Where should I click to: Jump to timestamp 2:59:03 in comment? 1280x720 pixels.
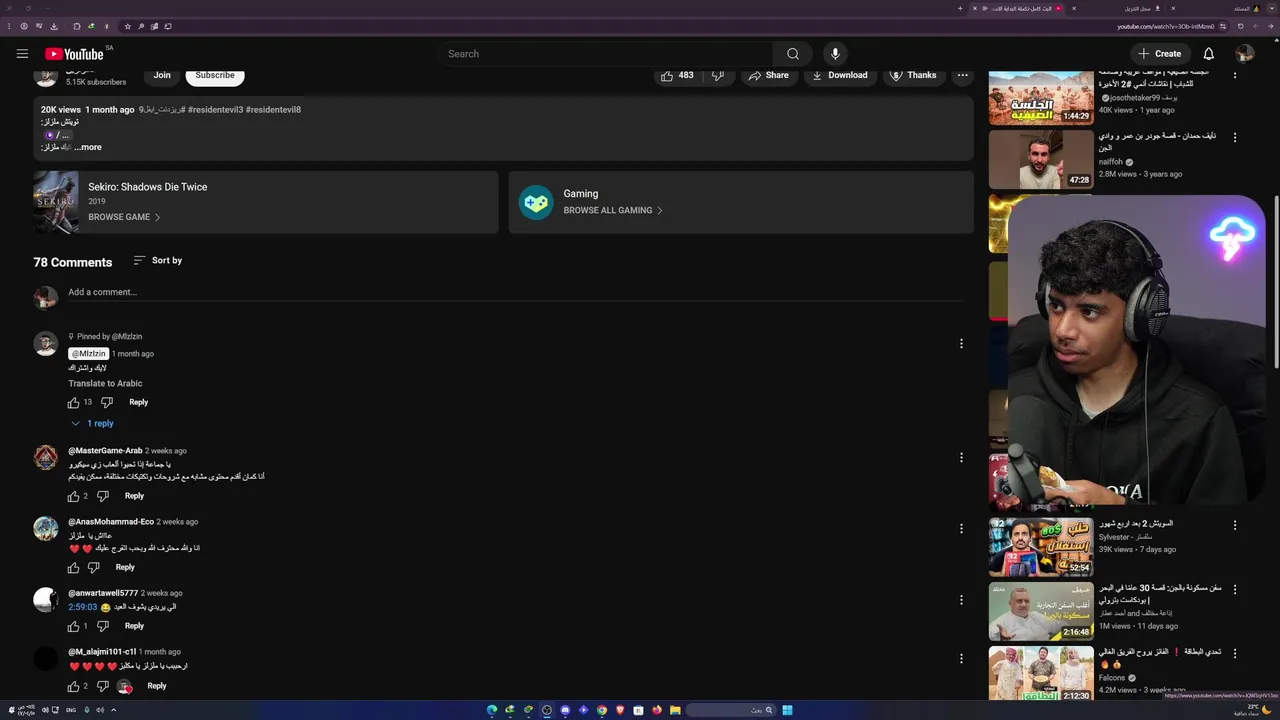pos(82,607)
